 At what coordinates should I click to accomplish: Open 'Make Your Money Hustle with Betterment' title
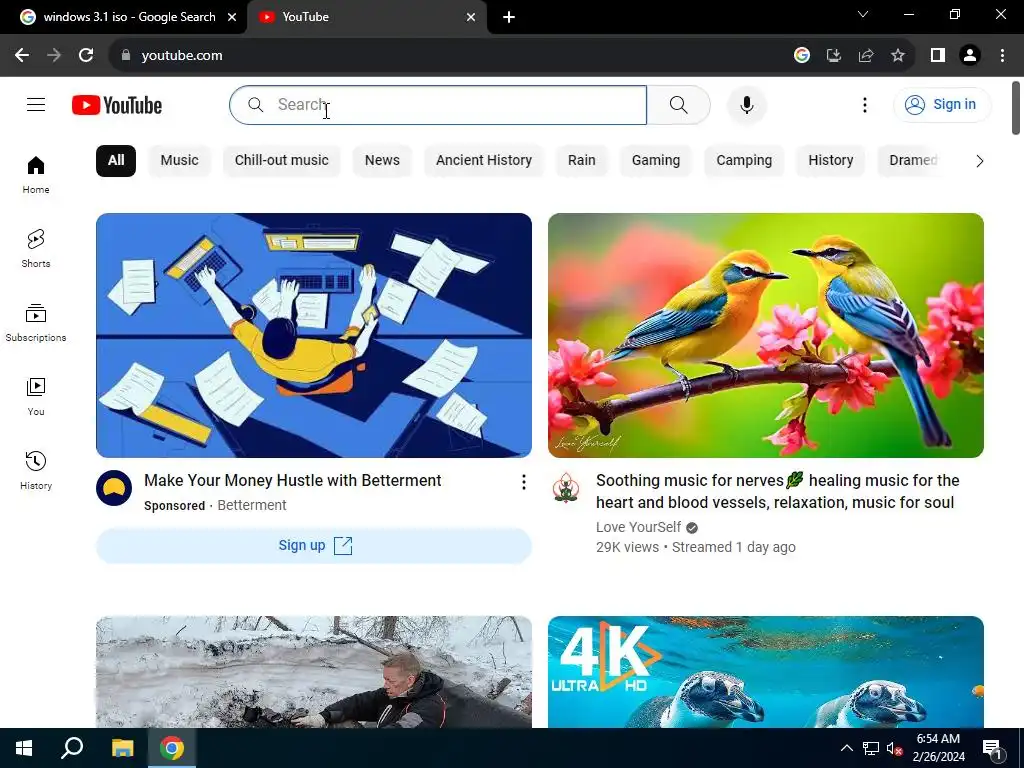coord(293,481)
